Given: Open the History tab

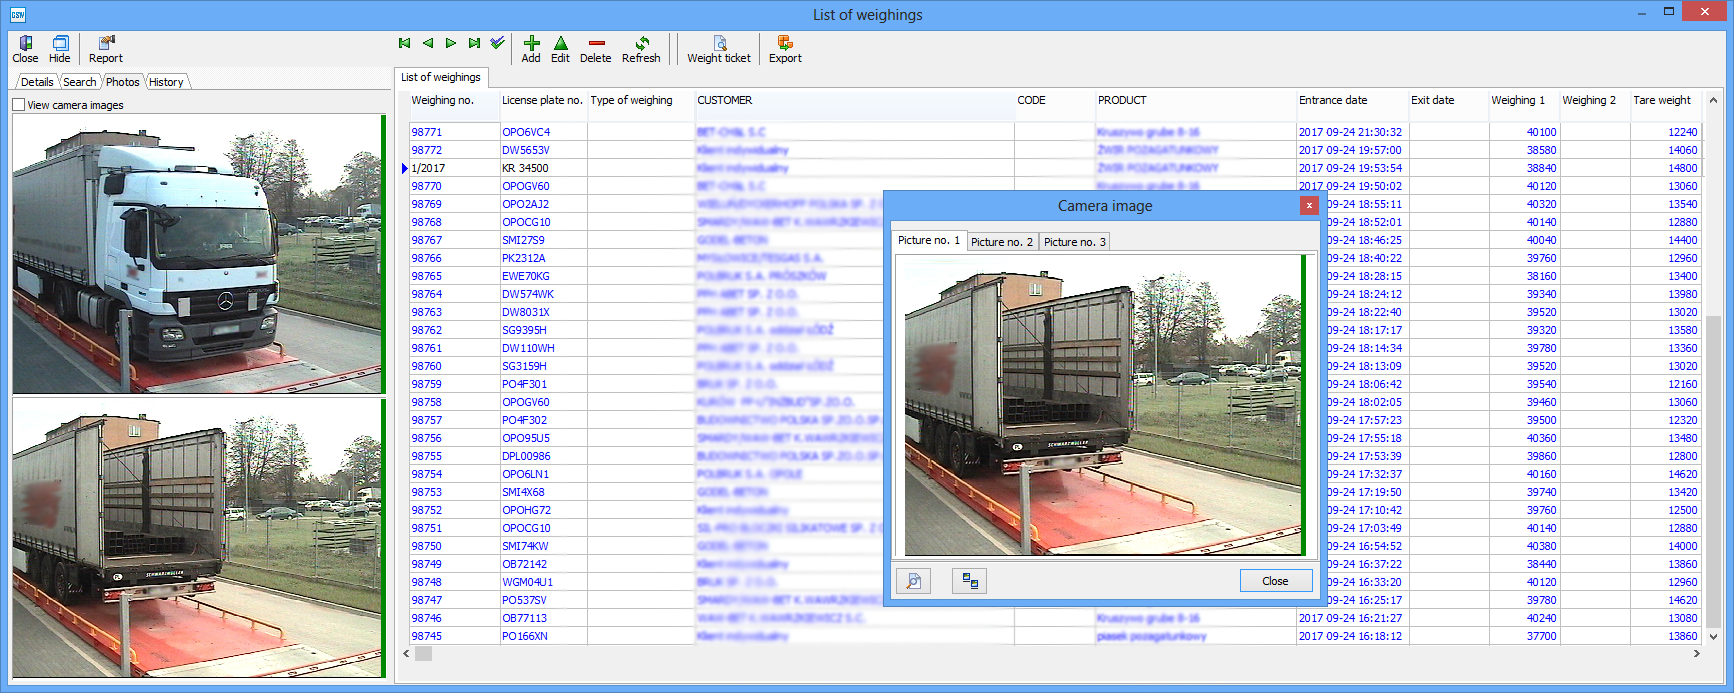Looking at the screenshot, I should pos(166,82).
